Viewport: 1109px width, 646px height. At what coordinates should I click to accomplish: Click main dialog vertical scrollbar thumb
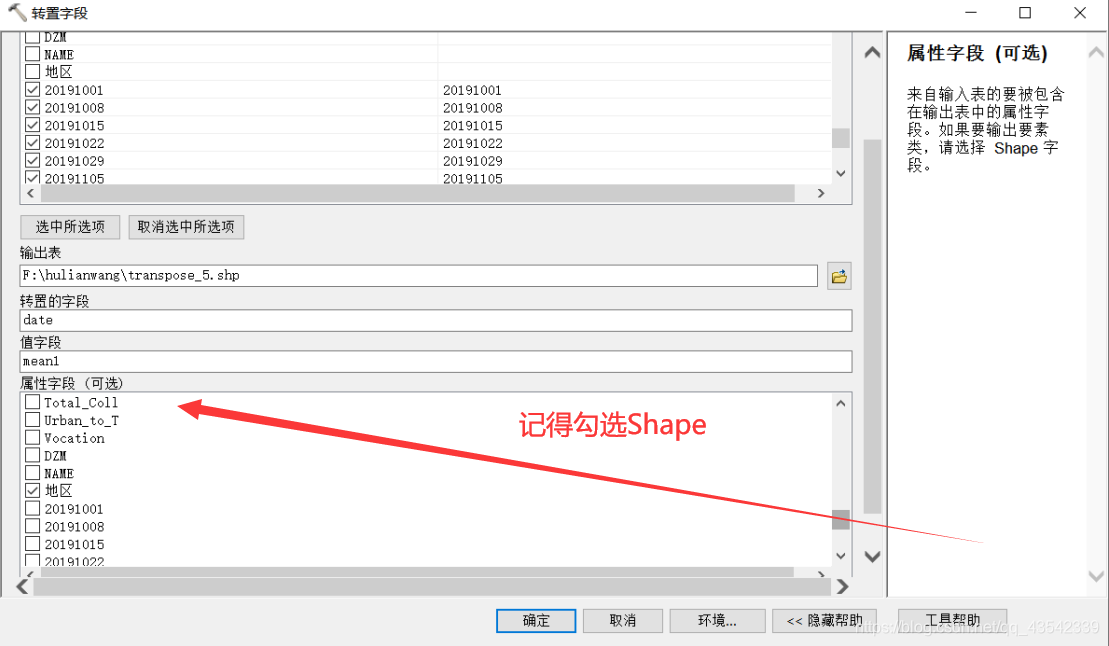[x=873, y=326]
